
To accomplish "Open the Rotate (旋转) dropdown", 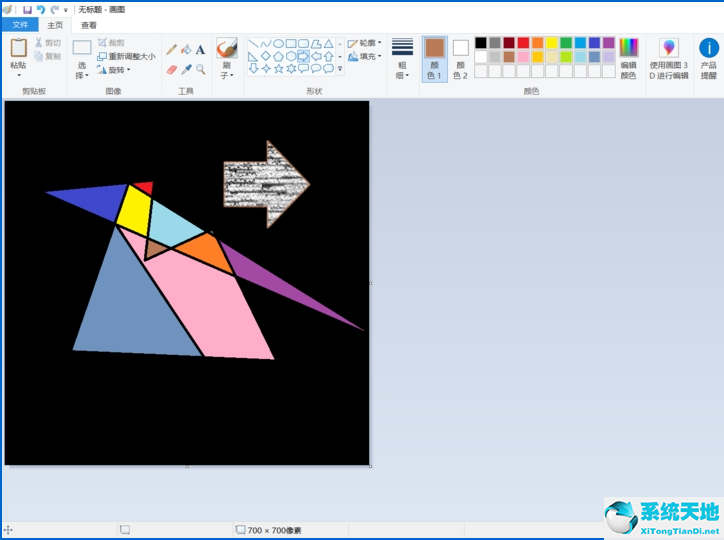I will 117,70.
